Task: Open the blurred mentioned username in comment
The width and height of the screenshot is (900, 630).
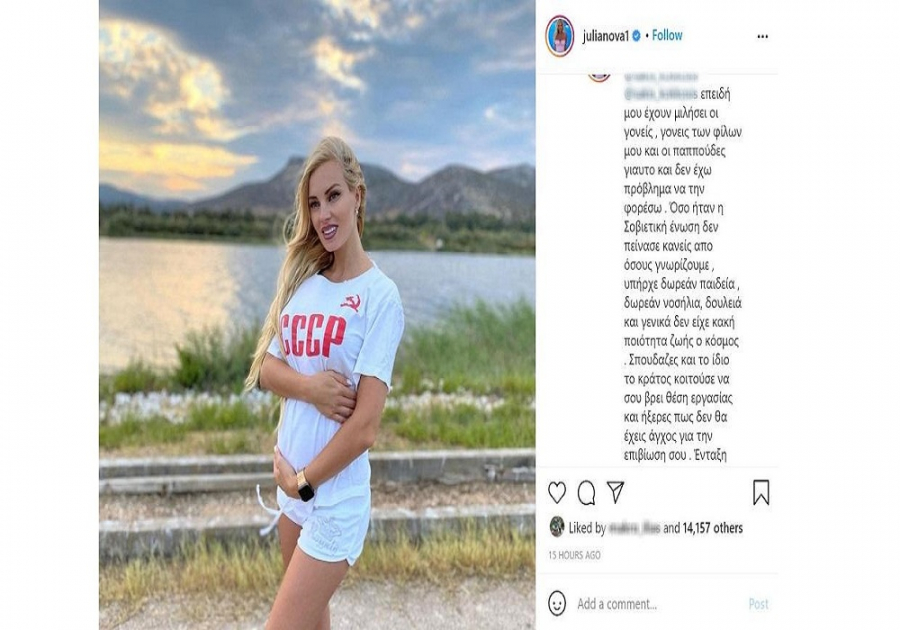Action: (x=660, y=94)
